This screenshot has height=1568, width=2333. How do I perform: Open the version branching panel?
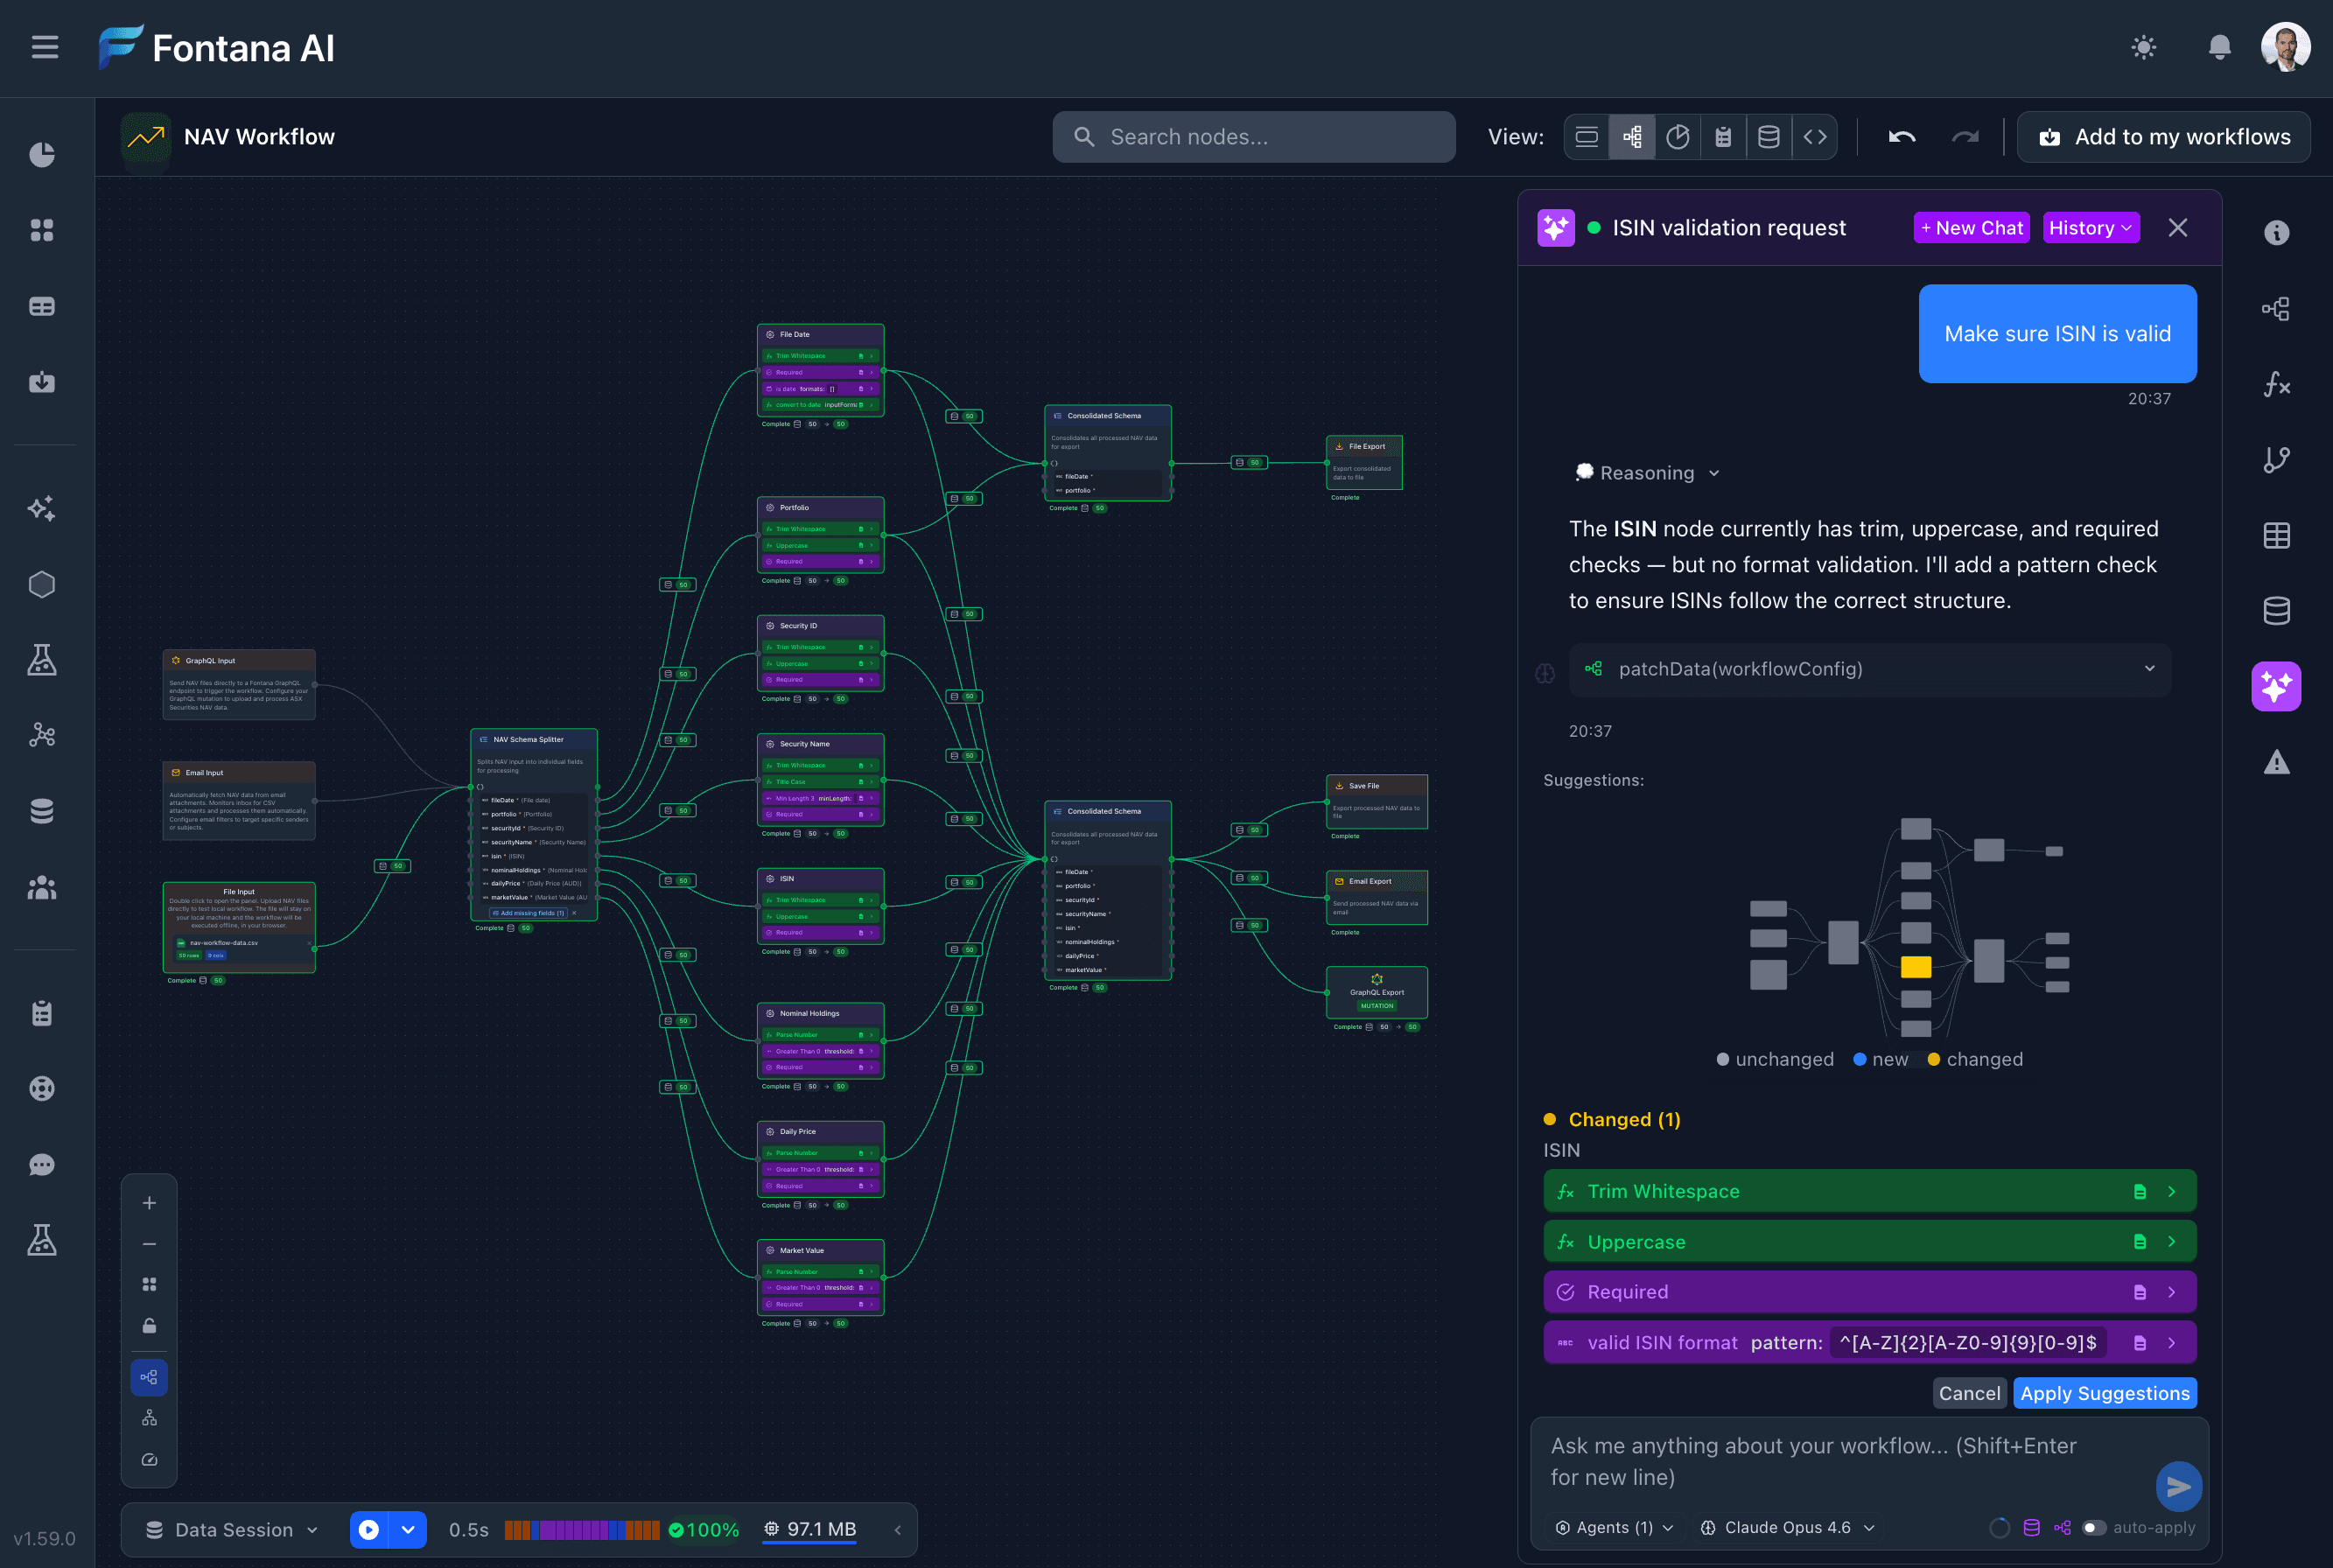pyautogui.click(x=2277, y=459)
